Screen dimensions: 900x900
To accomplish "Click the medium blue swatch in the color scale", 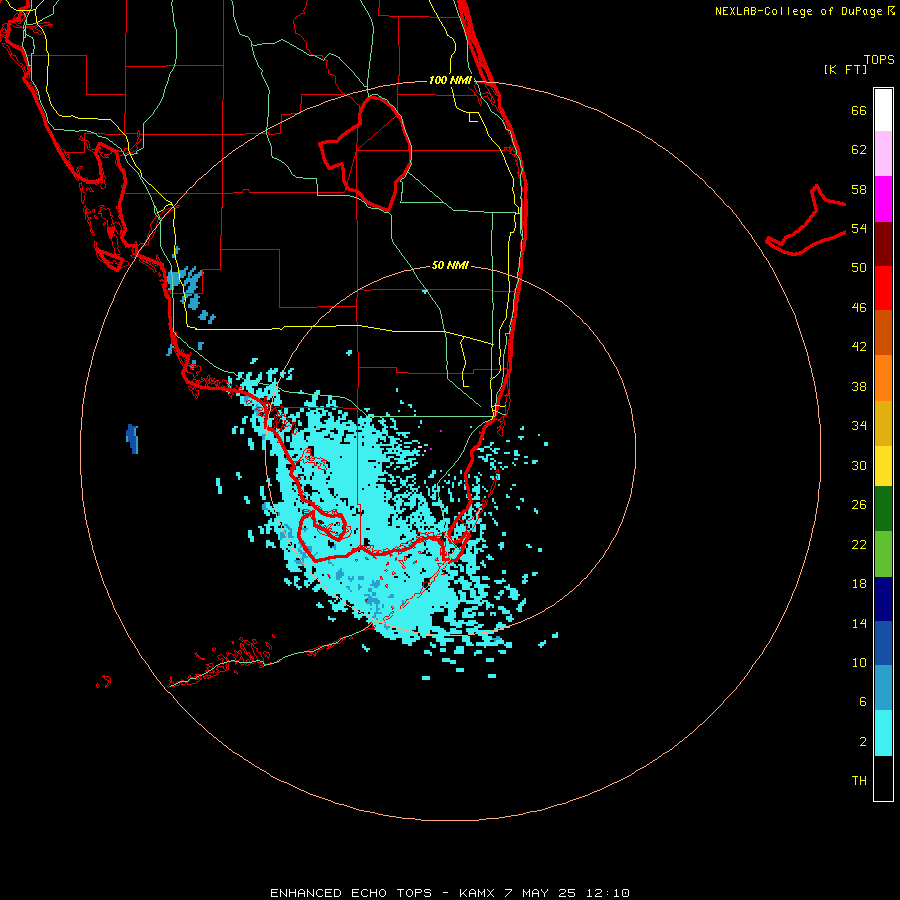I will coord(883,643).
